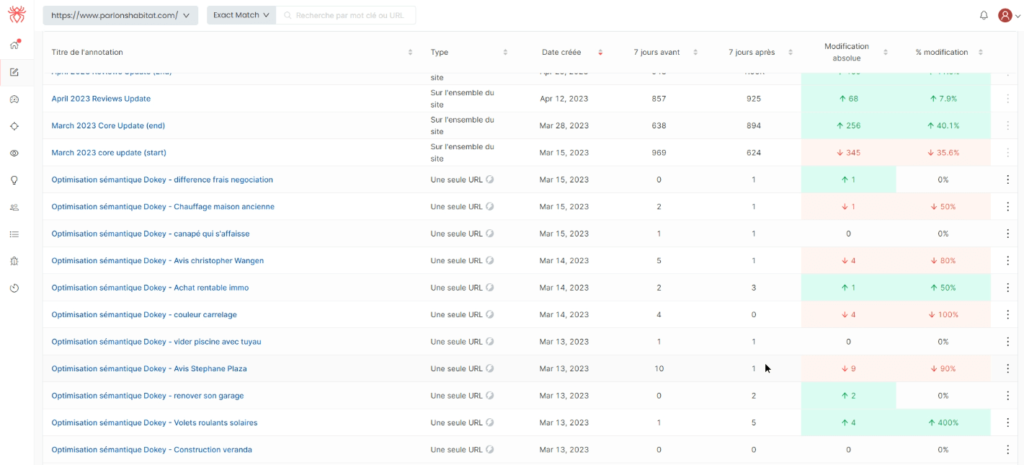This screenshot has width=1024, height=465.
Task: Open couleur carrelage annotation link
Action: tap(144, 315)
